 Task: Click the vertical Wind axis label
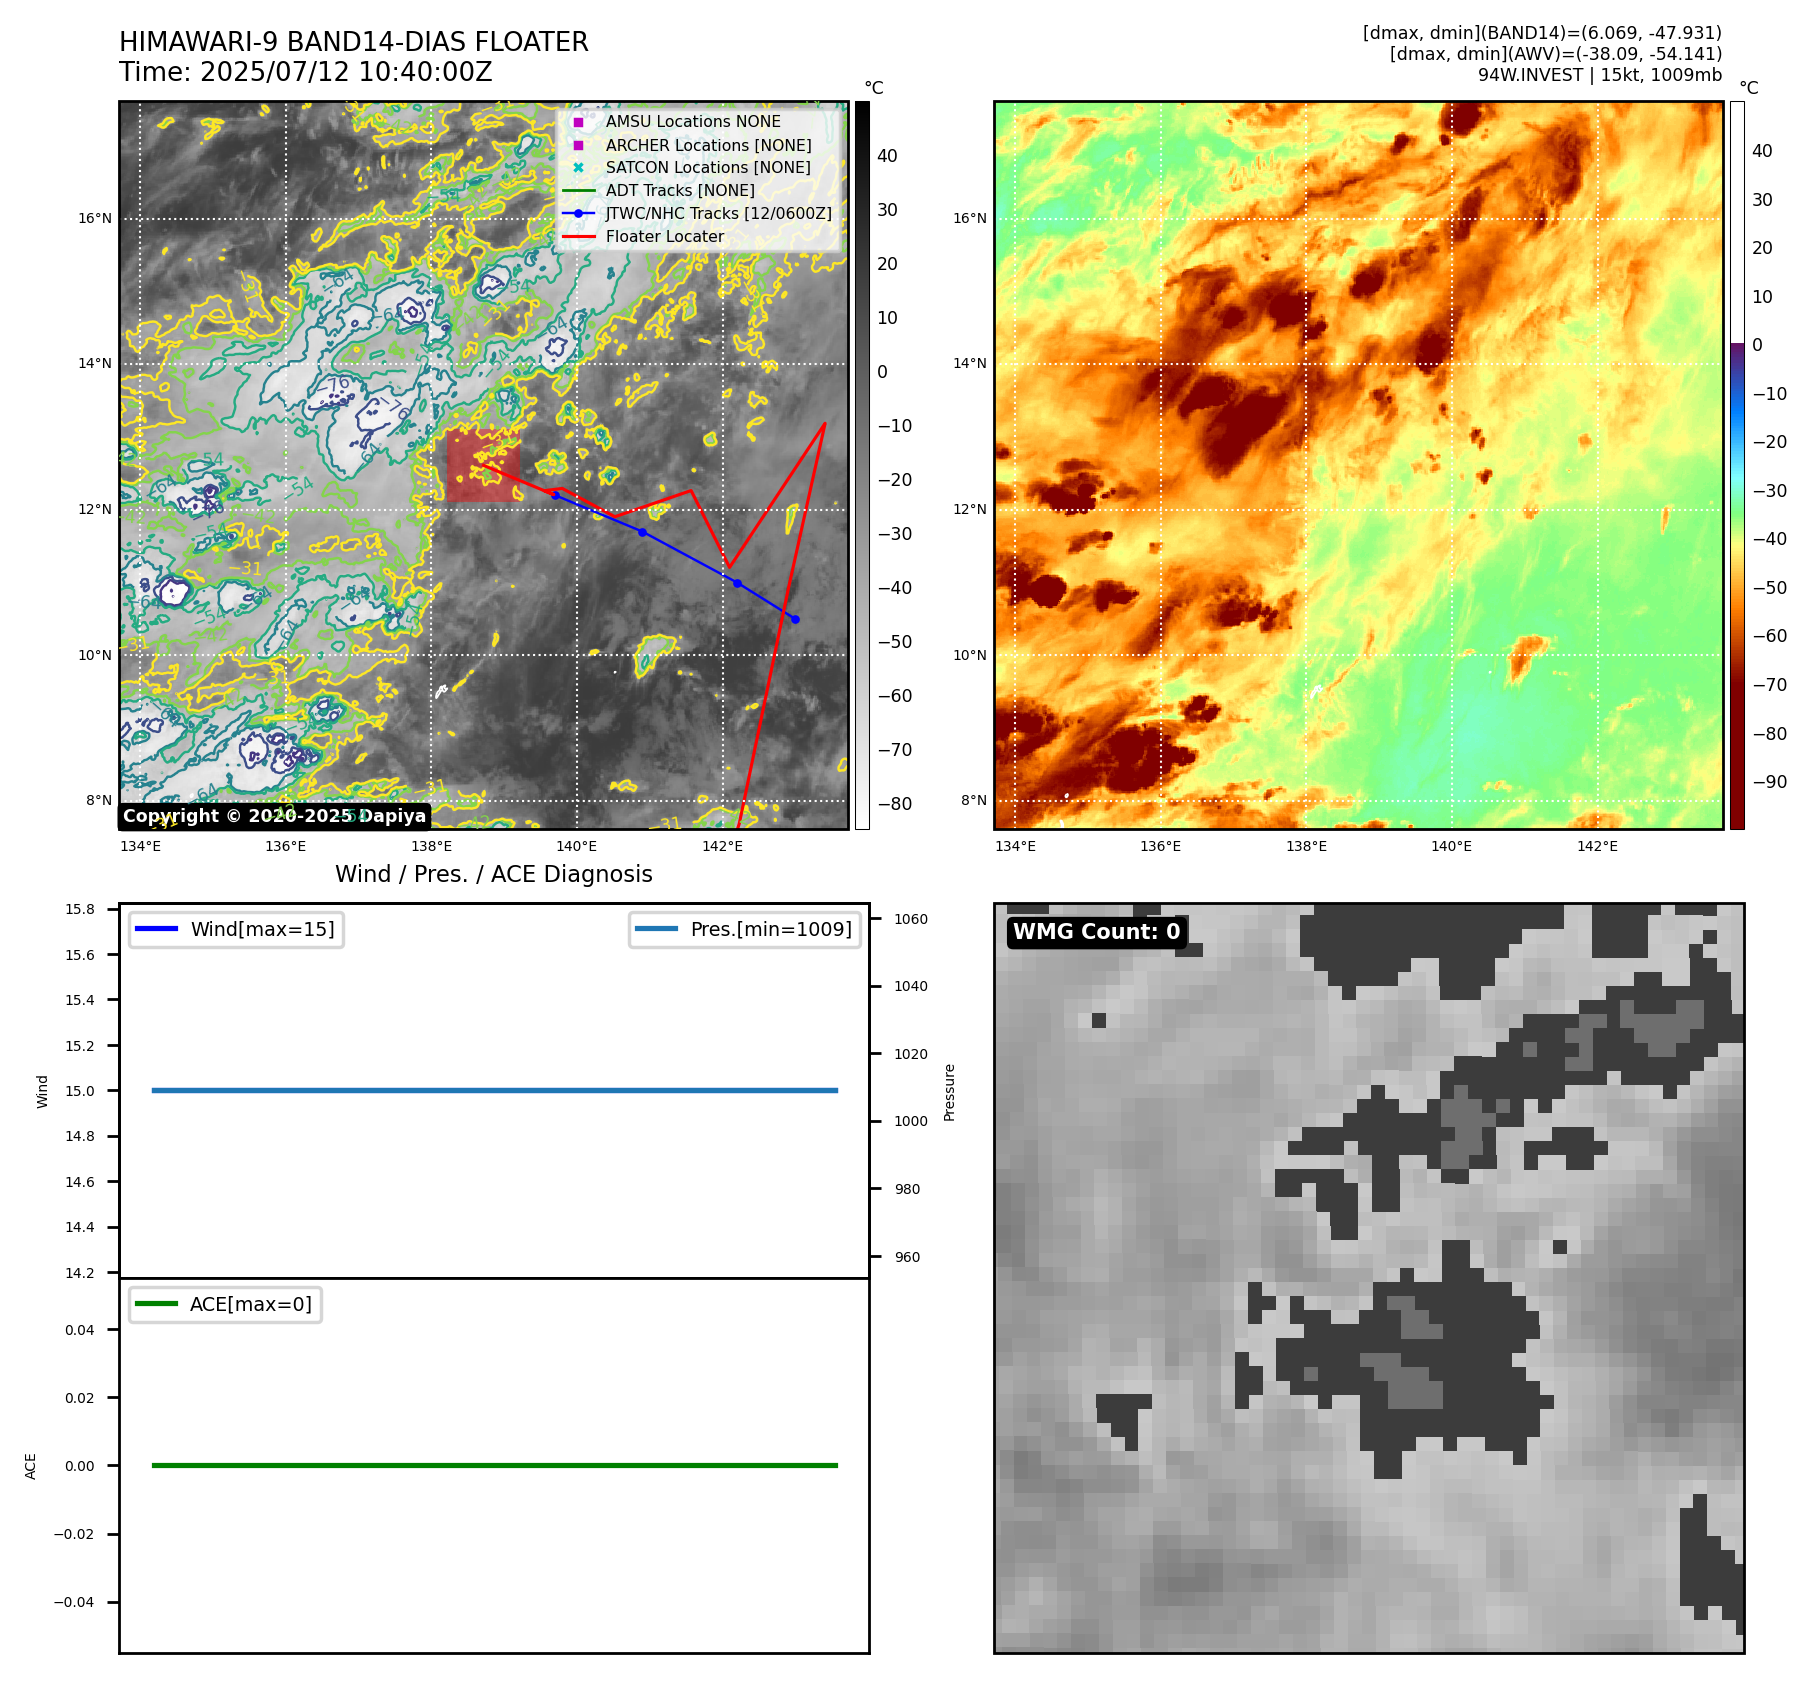pos(42,1091)
